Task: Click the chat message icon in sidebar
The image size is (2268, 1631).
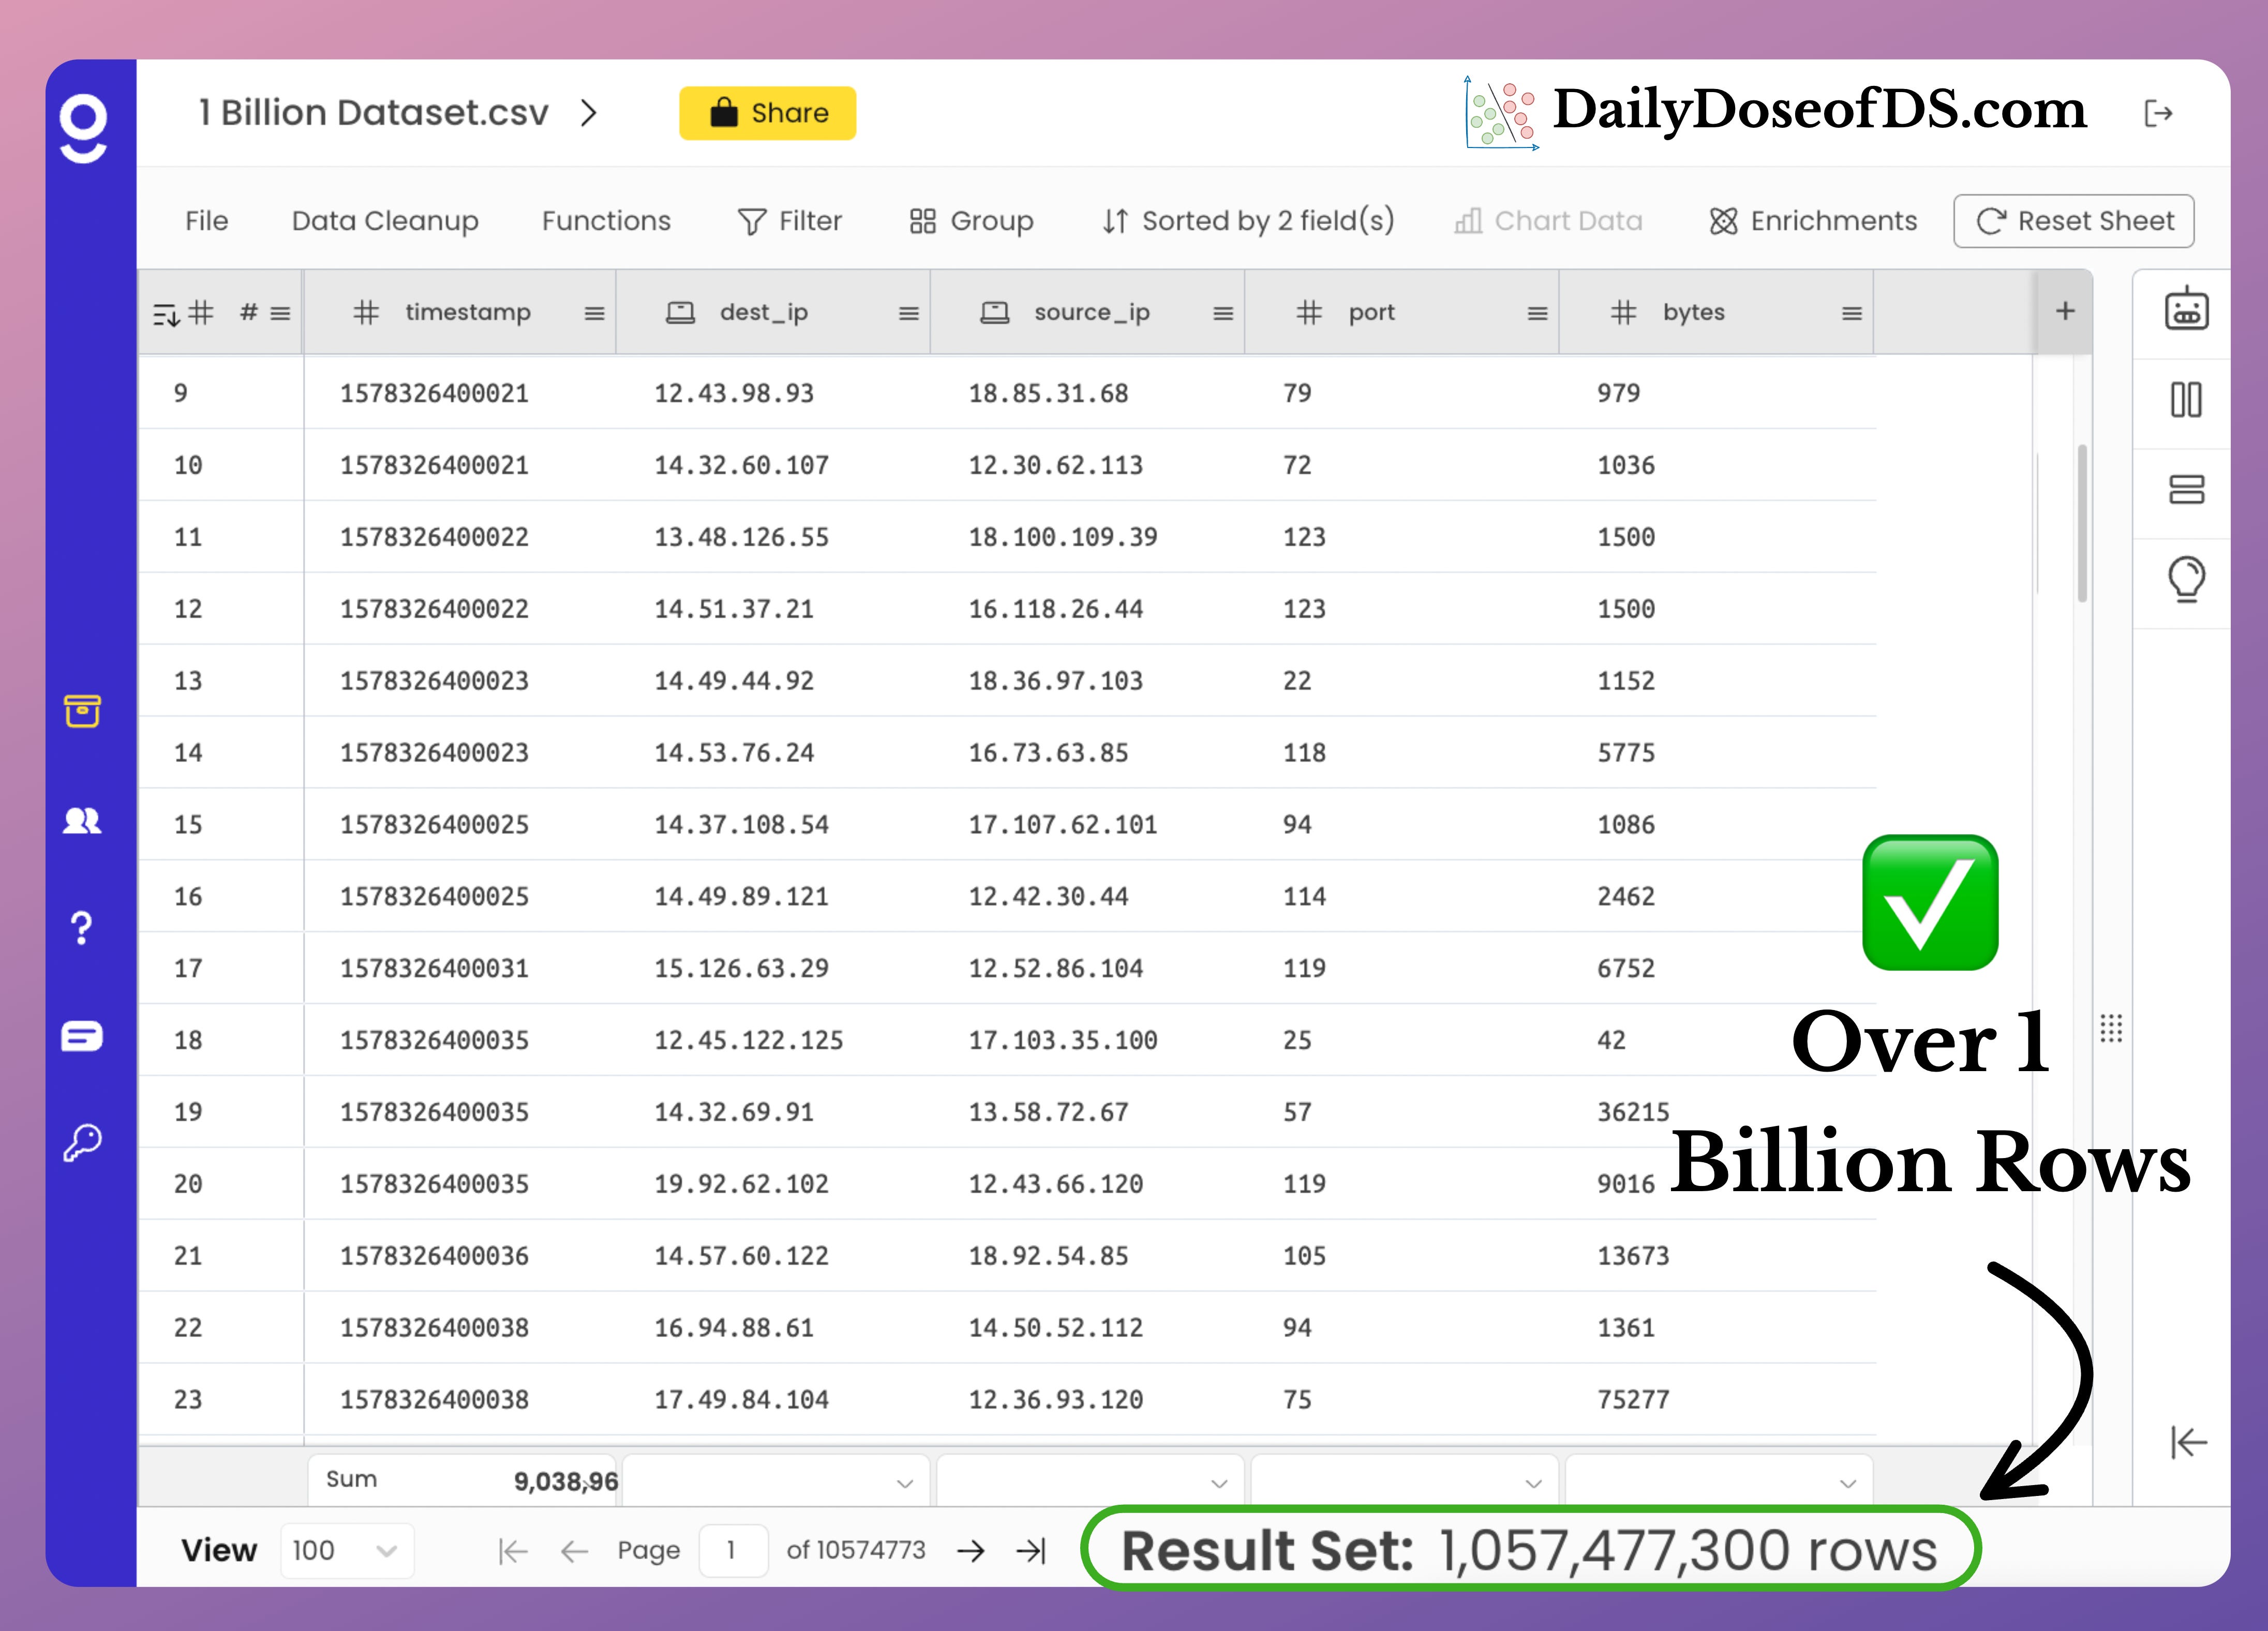Action: coord(82,1036)
